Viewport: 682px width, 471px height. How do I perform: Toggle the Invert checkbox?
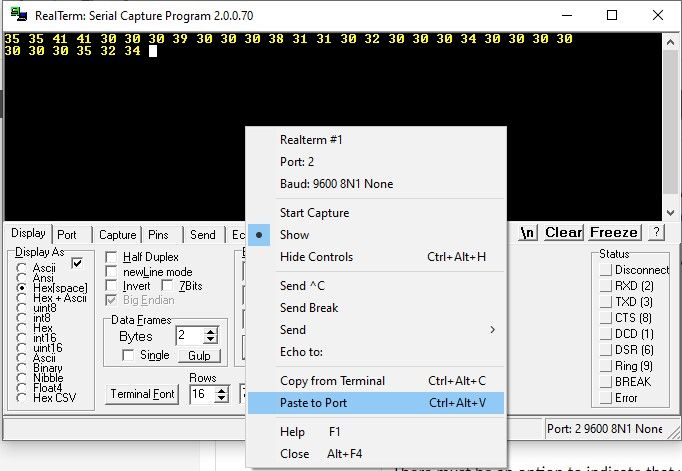coord(111,286)
